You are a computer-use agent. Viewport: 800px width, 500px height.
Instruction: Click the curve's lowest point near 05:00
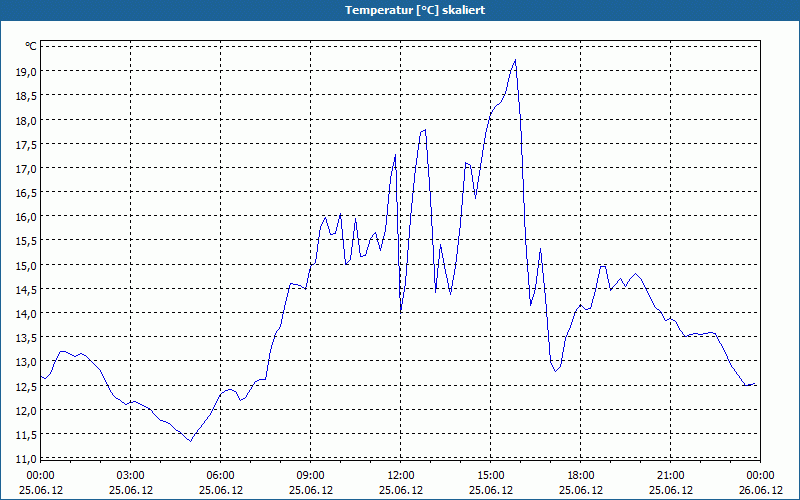pyautogui.click(x=190, y=441)
